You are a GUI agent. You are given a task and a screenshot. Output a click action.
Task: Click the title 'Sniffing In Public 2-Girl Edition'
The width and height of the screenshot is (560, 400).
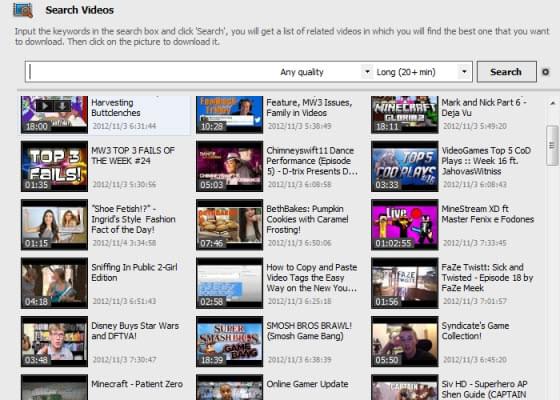[134, 272]
